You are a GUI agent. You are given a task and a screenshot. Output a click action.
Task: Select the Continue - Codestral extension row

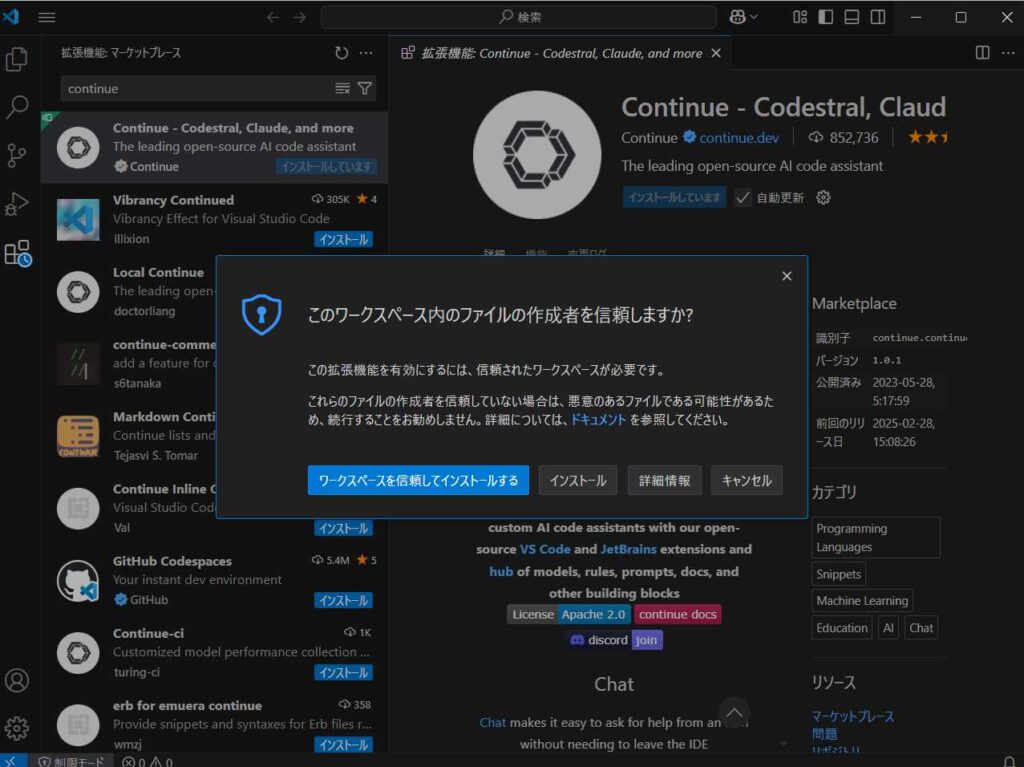[x=214, y=147]
